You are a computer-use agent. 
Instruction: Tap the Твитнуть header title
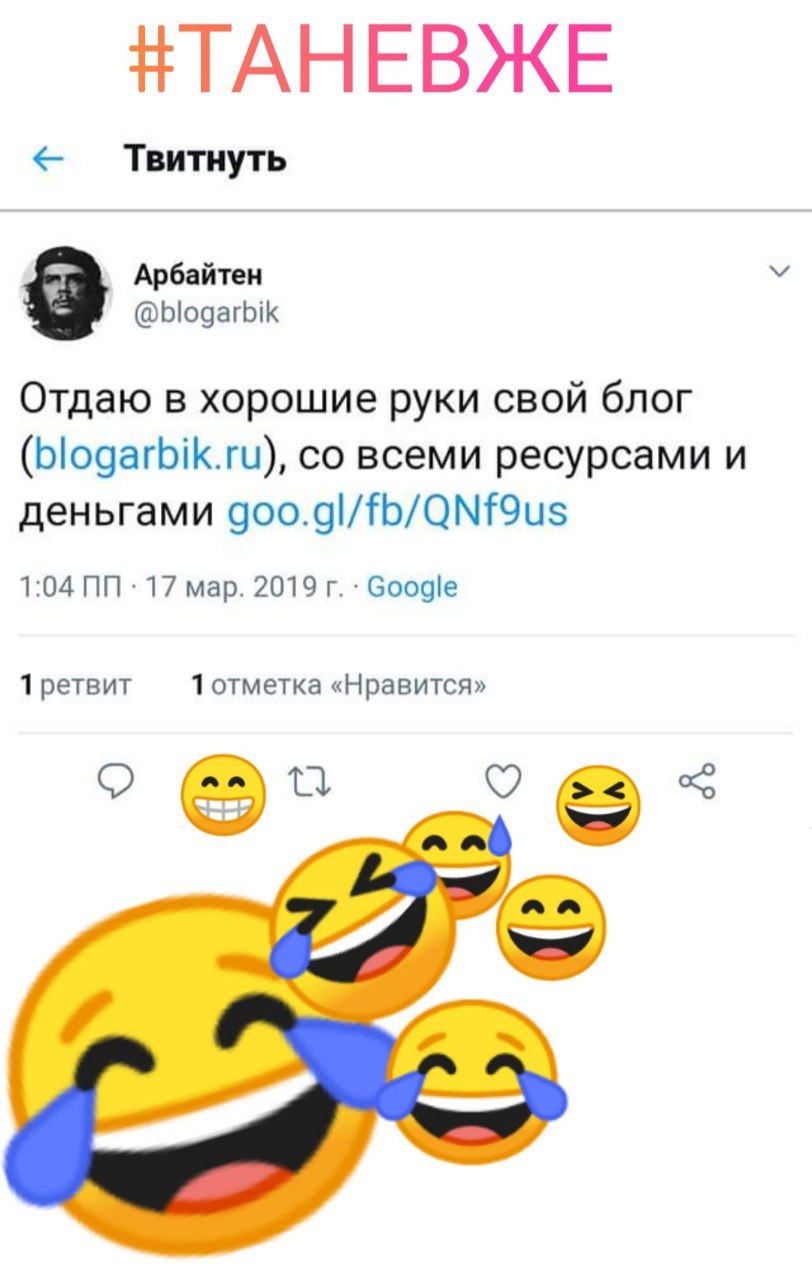pos(205,158)
